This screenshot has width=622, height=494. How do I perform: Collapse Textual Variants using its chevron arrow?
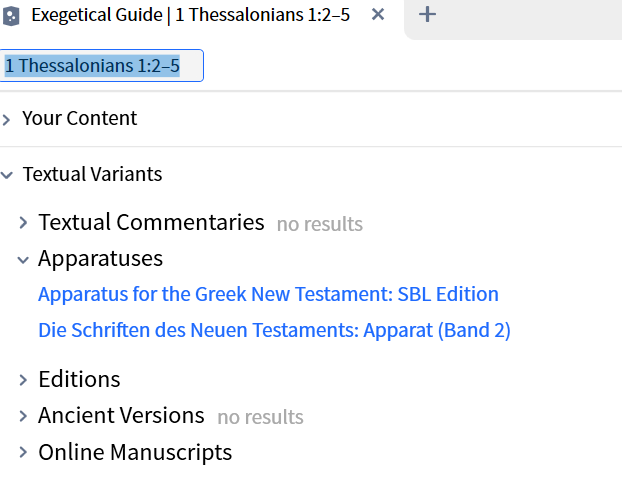(x=7, y=175)
